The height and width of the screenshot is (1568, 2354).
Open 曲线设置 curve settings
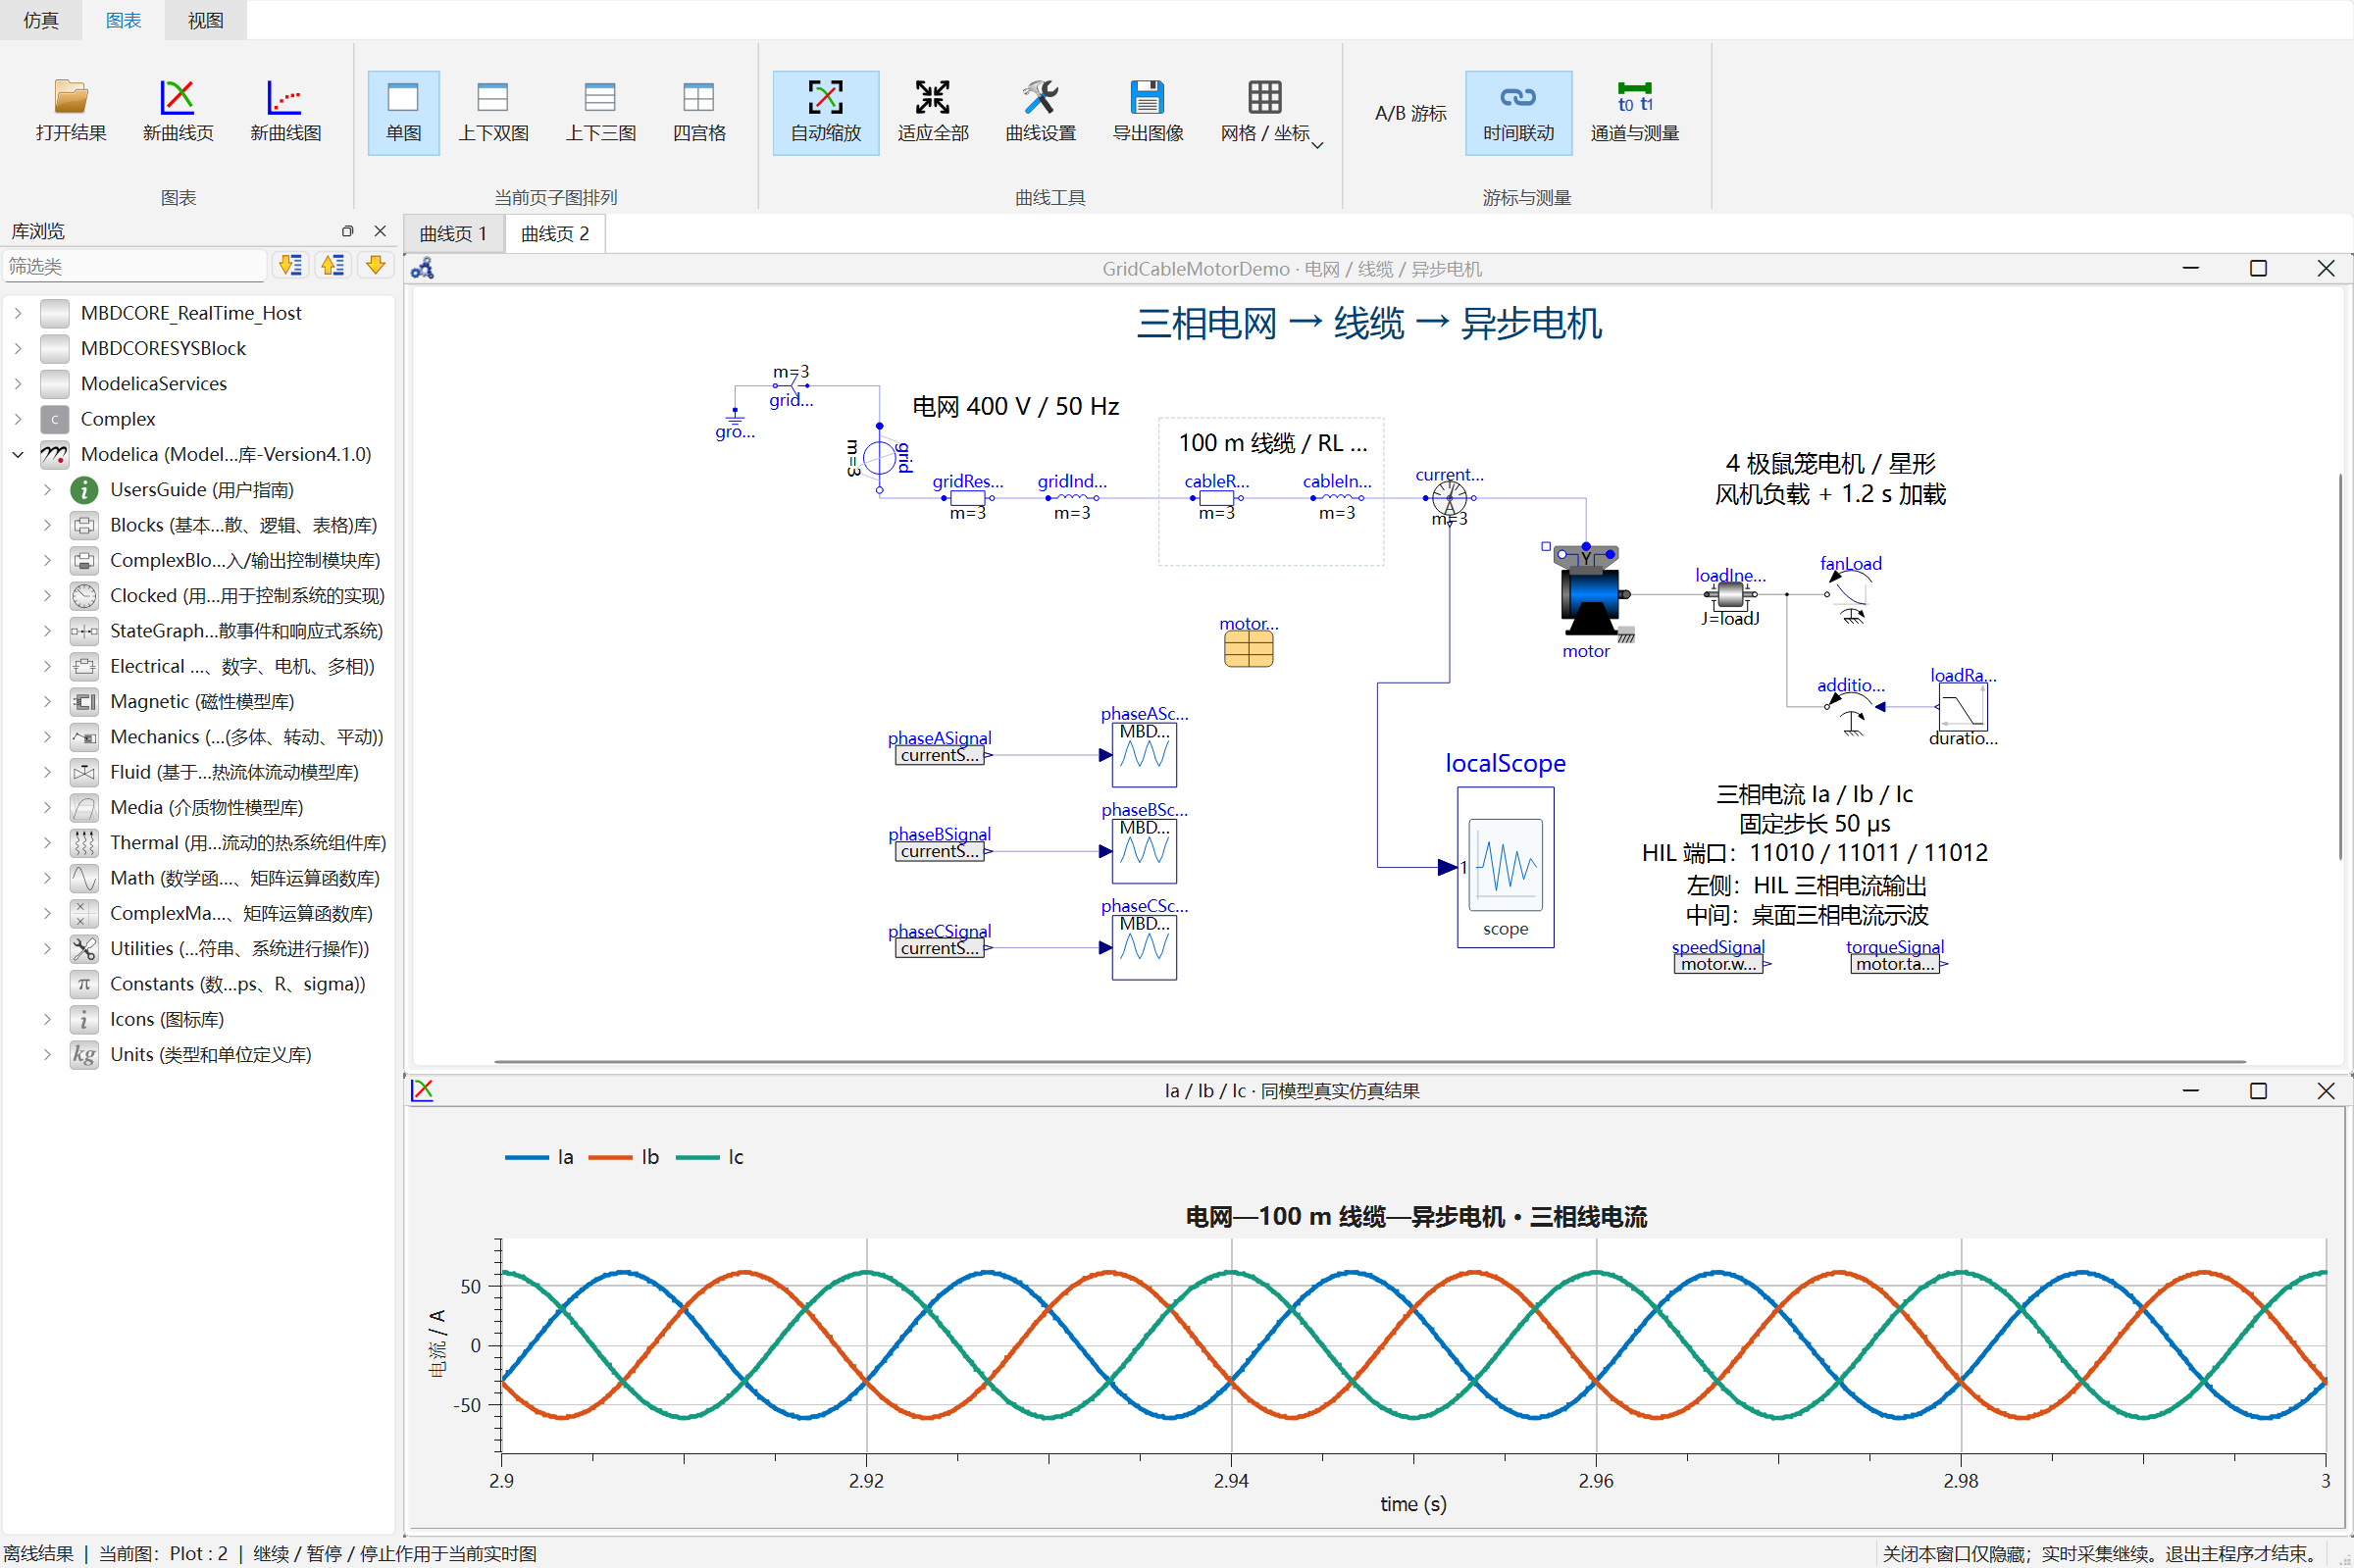[1040, 111]
